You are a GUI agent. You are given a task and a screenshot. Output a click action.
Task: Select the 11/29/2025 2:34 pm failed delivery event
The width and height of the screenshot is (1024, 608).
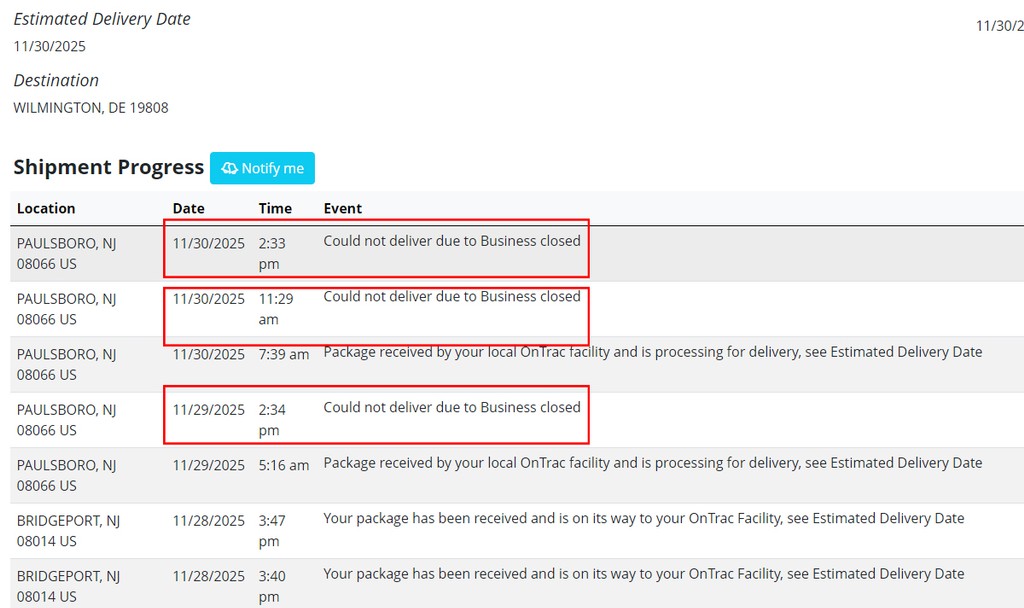click(452, 408)
